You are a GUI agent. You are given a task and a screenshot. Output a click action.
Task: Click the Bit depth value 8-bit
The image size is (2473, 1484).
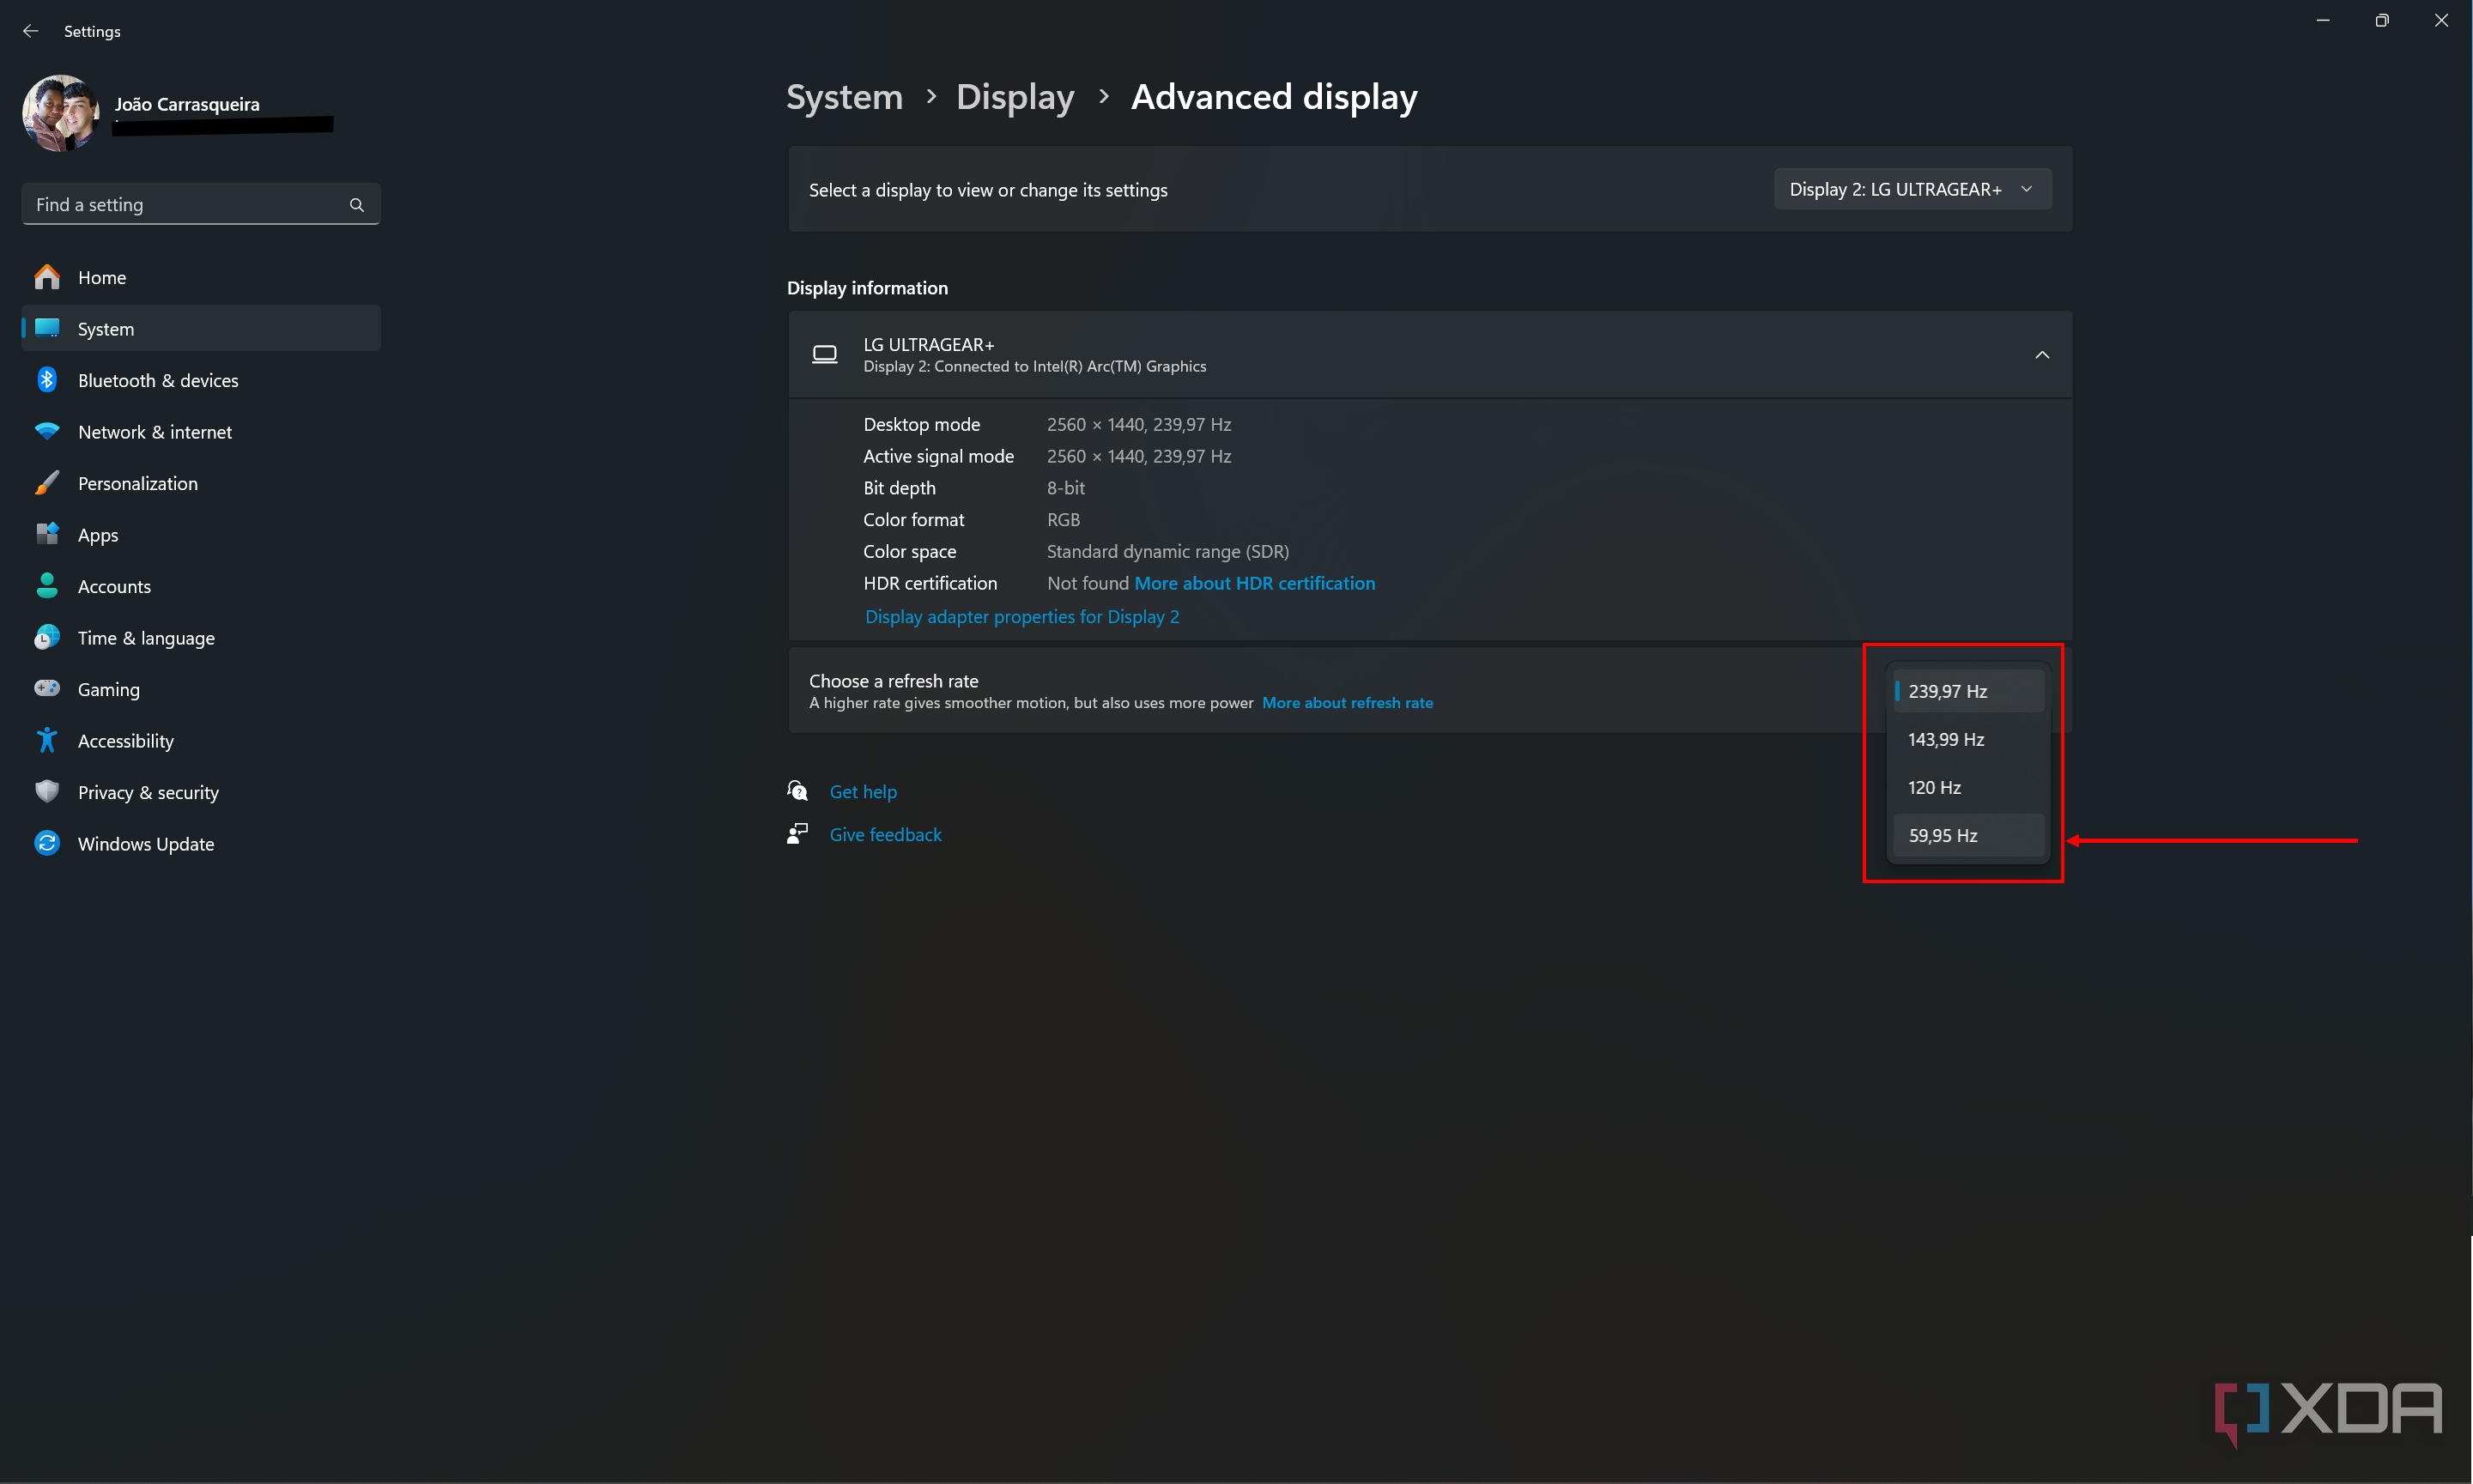pyautogui.click(x=1066, y=488)
